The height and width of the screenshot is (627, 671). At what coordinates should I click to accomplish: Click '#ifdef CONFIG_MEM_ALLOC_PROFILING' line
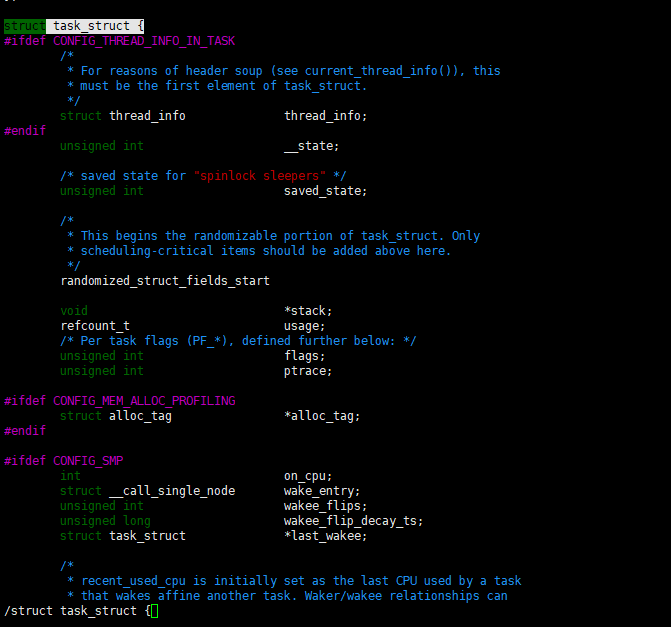tap(120, 401)
